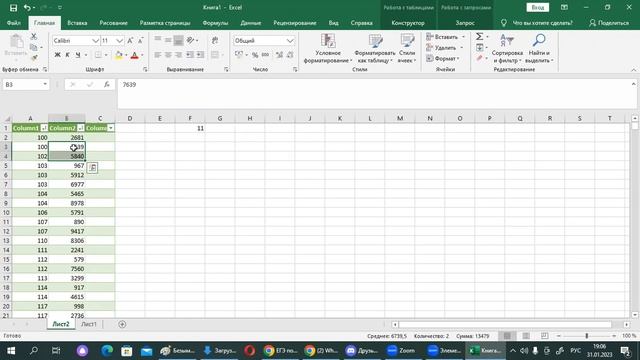
Task: Adjust the zoom slider handle
Action: [x=587, y=336]
